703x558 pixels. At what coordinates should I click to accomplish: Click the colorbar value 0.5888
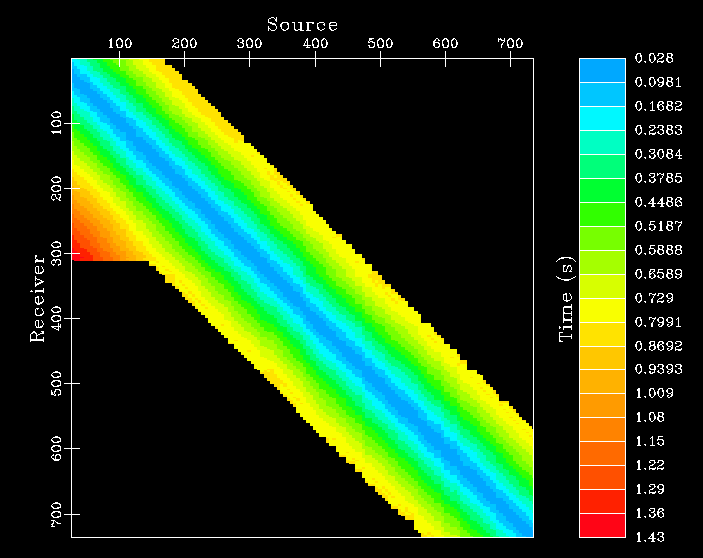658,250
